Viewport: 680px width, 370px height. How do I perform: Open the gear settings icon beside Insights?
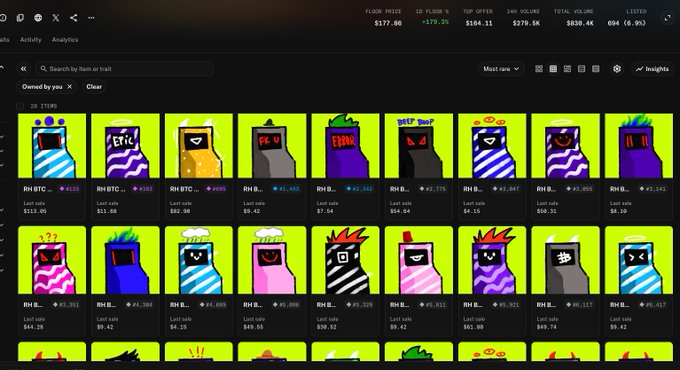pos(617,69)
